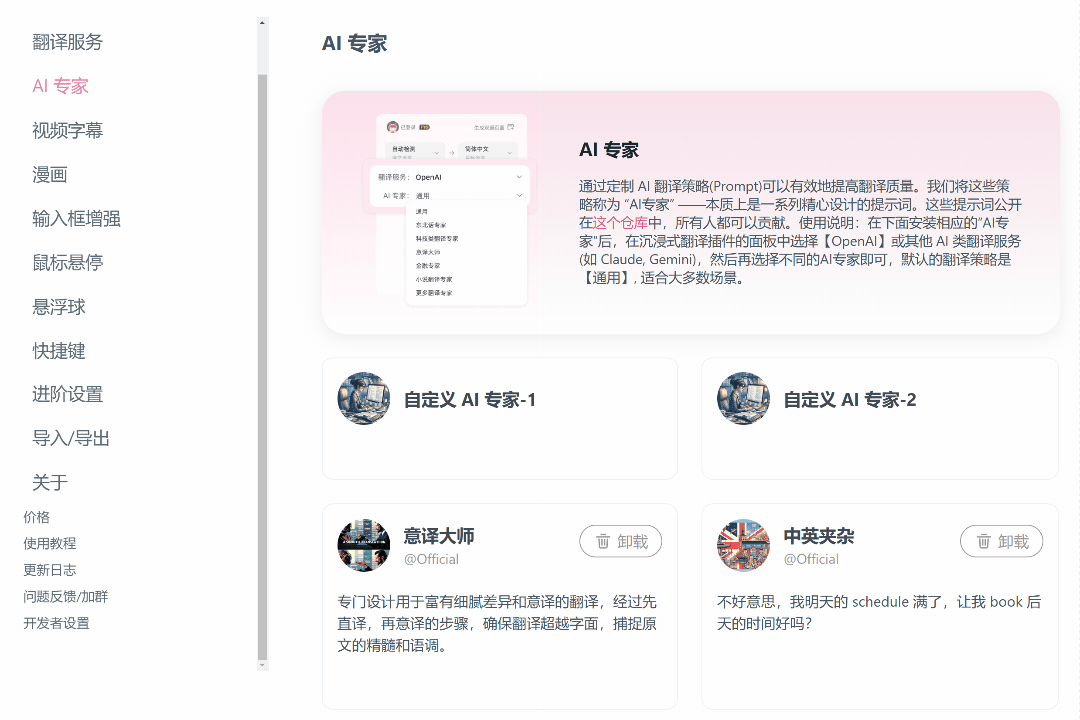Click the 意译大师 avatar icon
The image size is (1080, 720).
(x=363, y=546)
